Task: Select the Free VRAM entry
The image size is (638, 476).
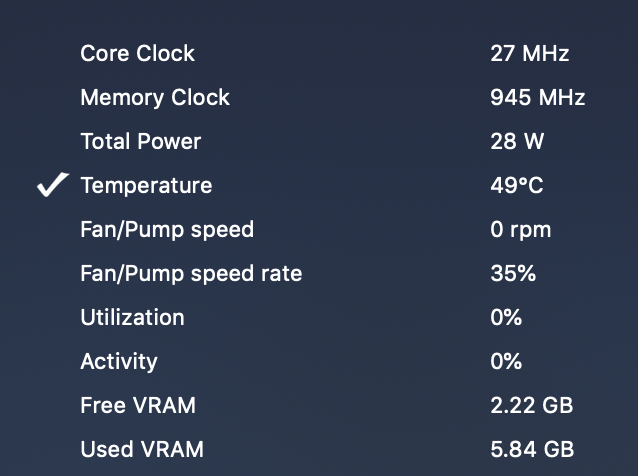Action: (138, 406)
